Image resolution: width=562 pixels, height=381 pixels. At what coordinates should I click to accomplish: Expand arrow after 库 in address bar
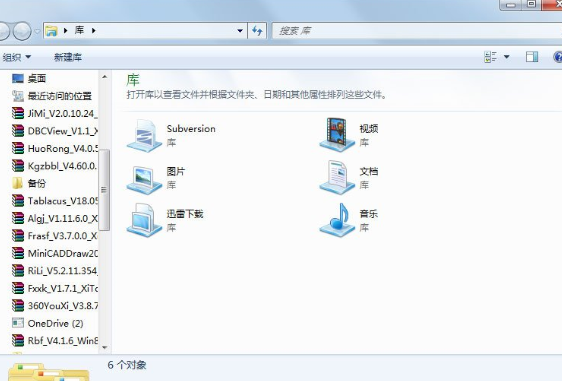(x=94, y=31)
